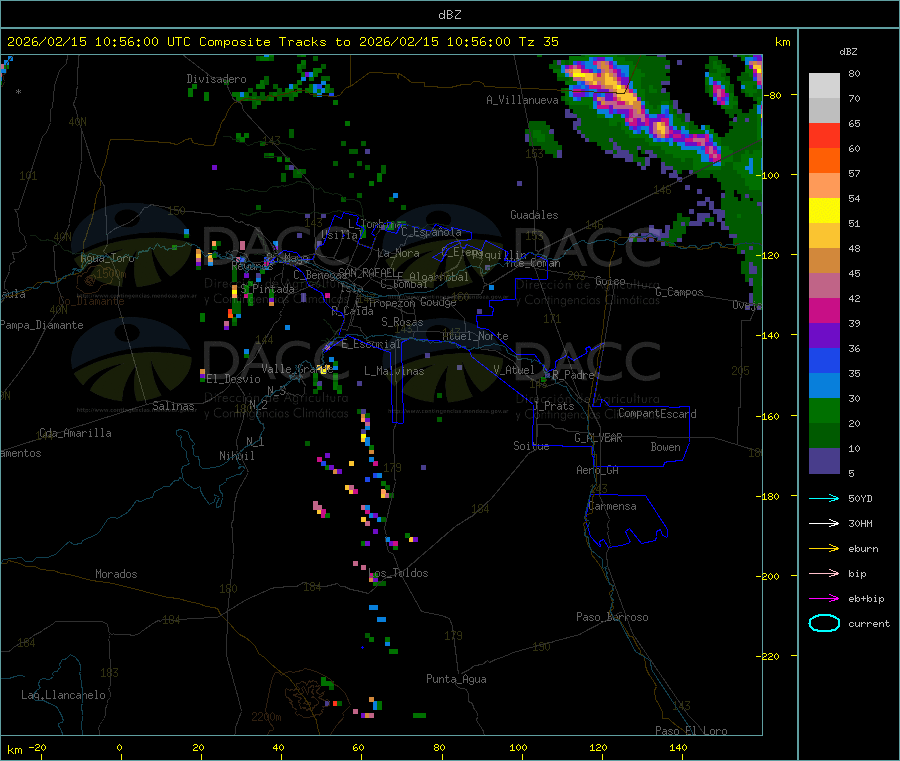Click the yellow eburn arrow legend icon
The image size is (900, 761).
tap(824, 549)
